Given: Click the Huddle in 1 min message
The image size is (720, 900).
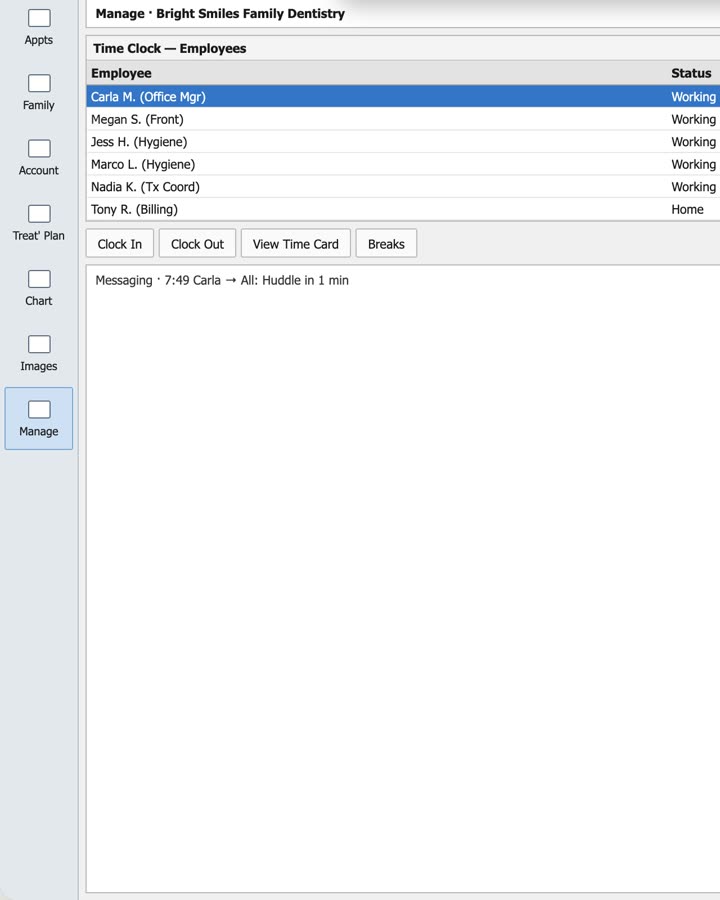Looking at the screenshot, I should click(x=222, y=280).
